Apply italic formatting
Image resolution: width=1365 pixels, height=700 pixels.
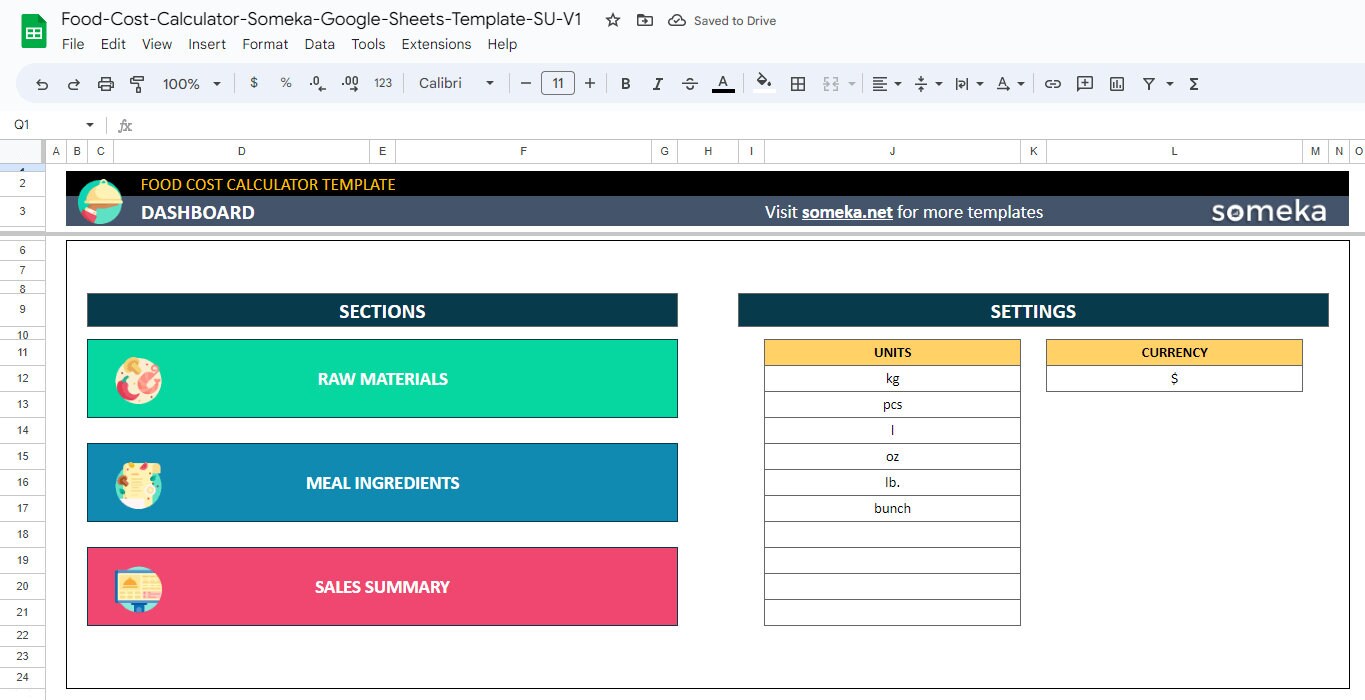[657, 83]
